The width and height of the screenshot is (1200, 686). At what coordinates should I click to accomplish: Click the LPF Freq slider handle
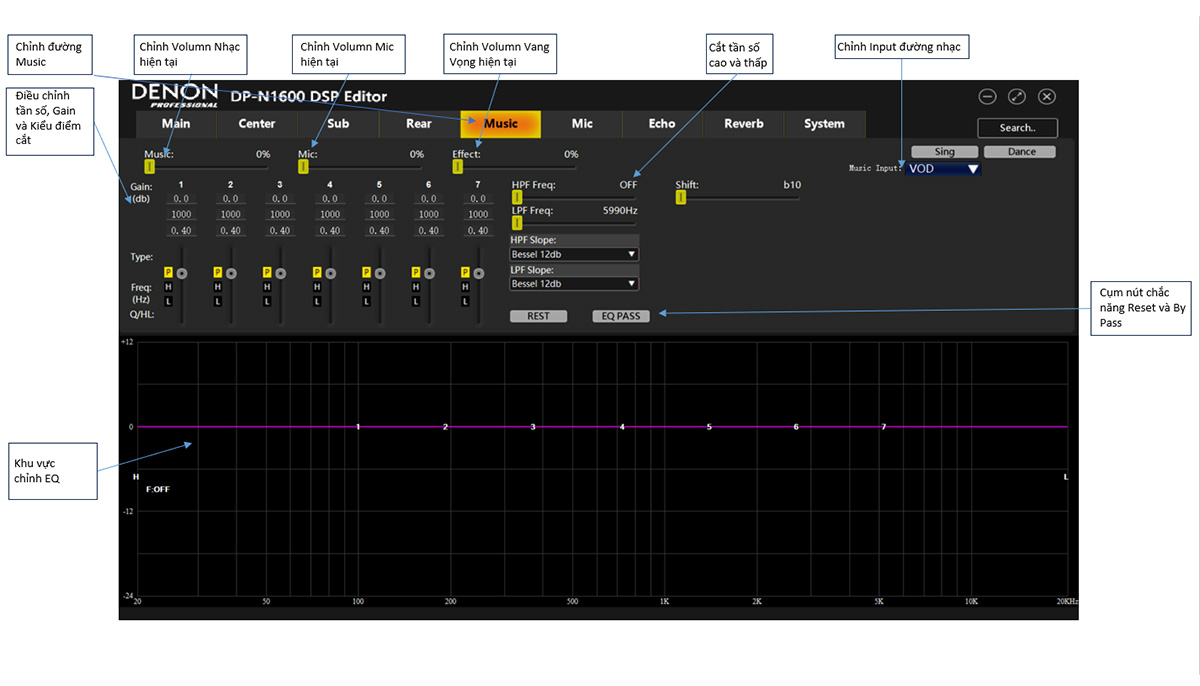(517, 223)
